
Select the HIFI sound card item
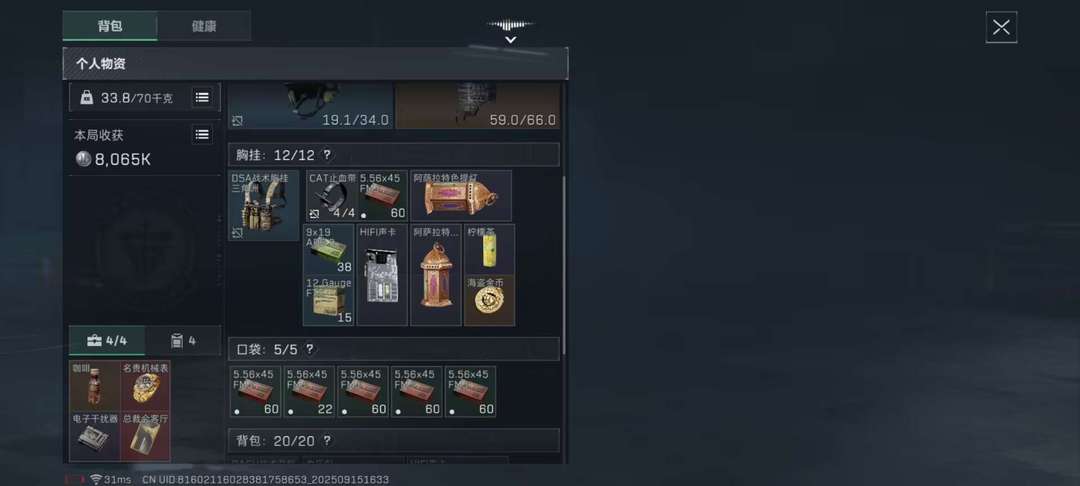382,275
